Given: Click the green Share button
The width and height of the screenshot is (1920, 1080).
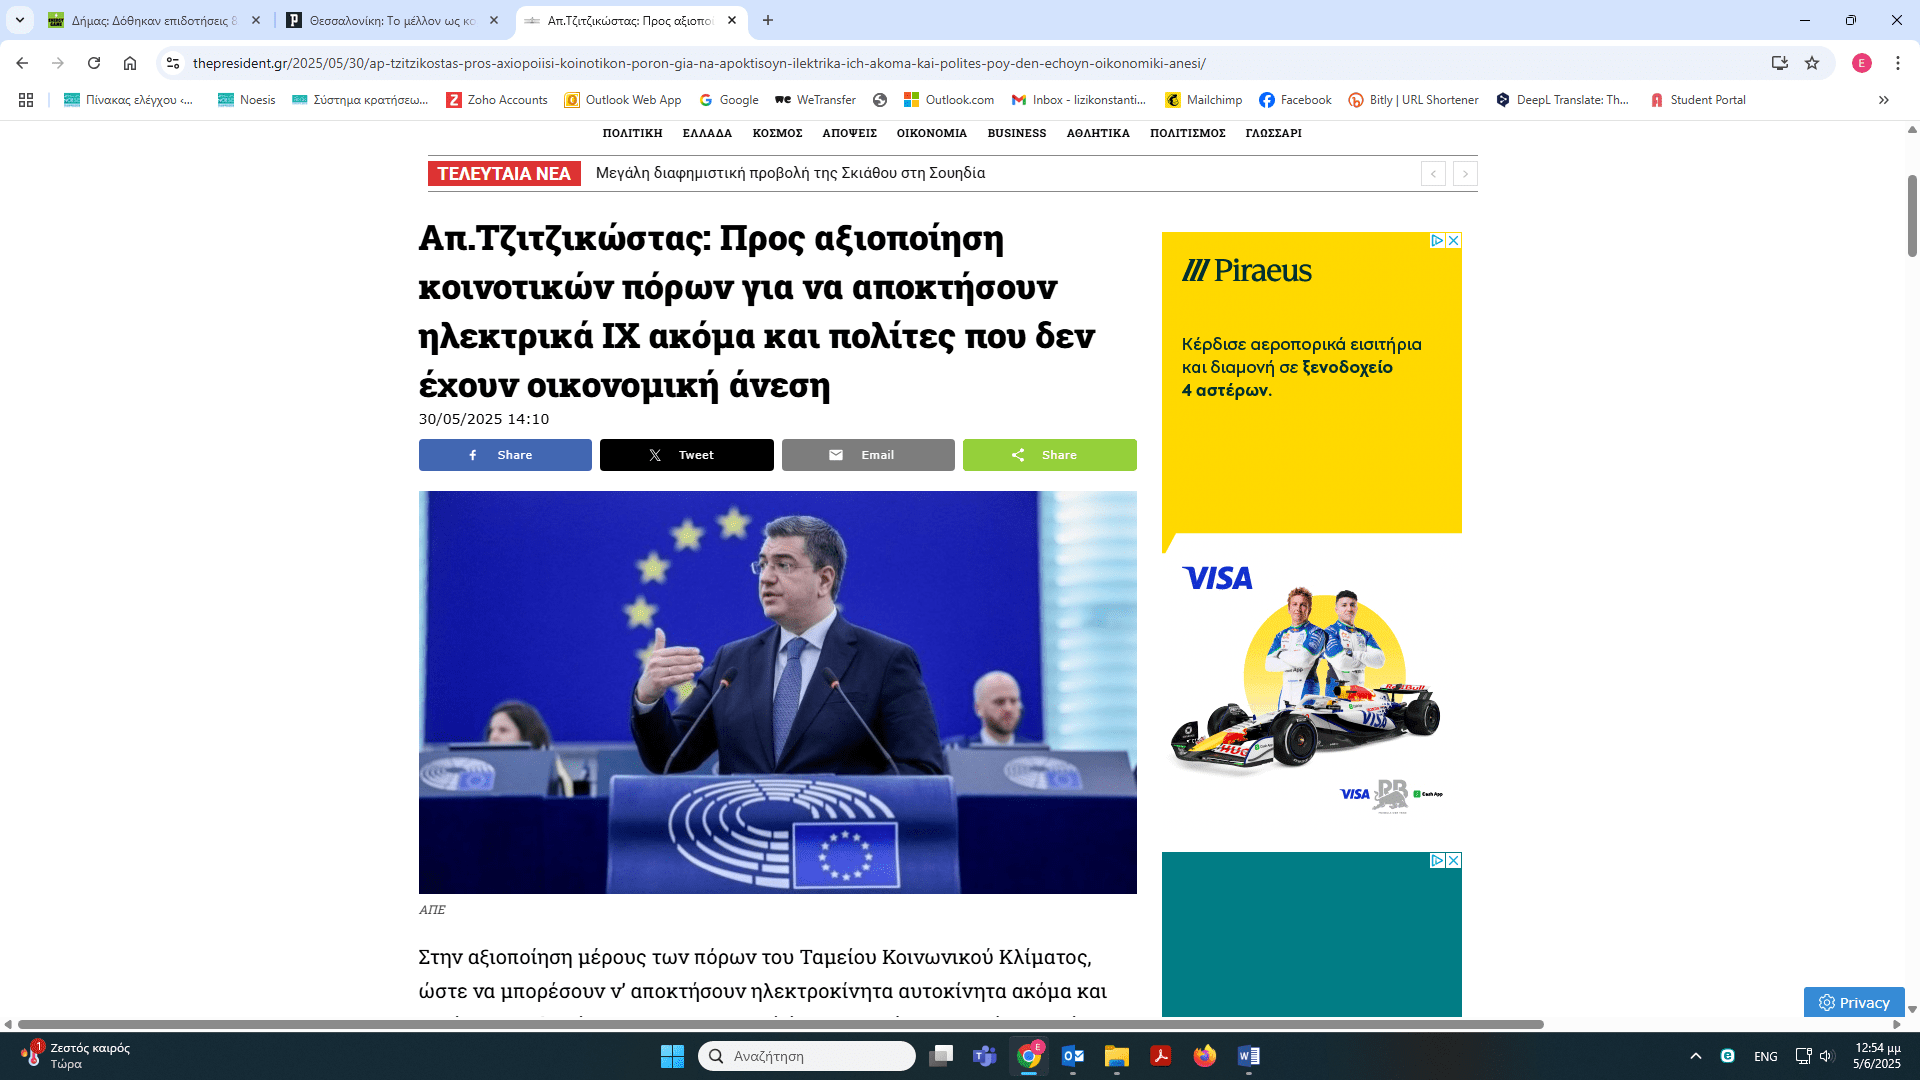Looking at the screenshot, I should (x=1049, y=455).
